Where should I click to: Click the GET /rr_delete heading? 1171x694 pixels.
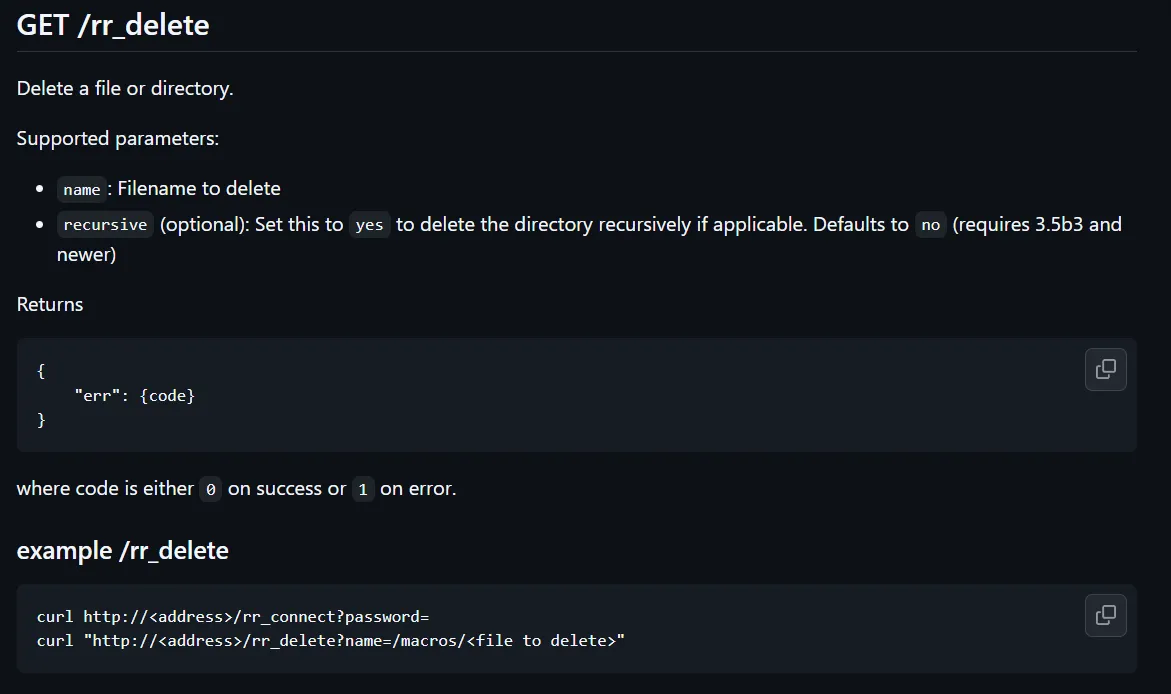(x=113, y=25)
